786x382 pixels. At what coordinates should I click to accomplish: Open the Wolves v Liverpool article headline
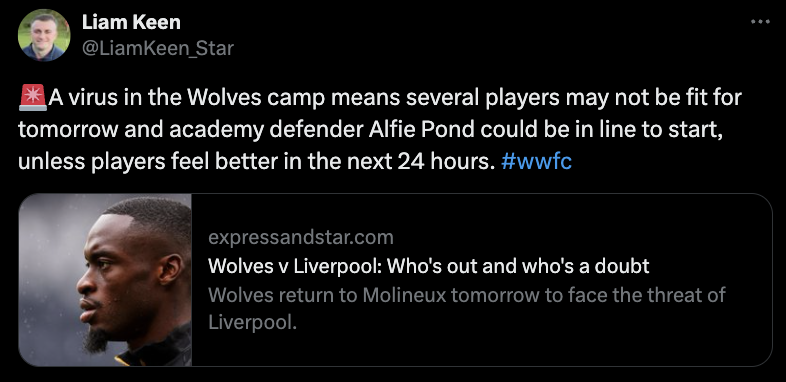(x=429, y=266)
